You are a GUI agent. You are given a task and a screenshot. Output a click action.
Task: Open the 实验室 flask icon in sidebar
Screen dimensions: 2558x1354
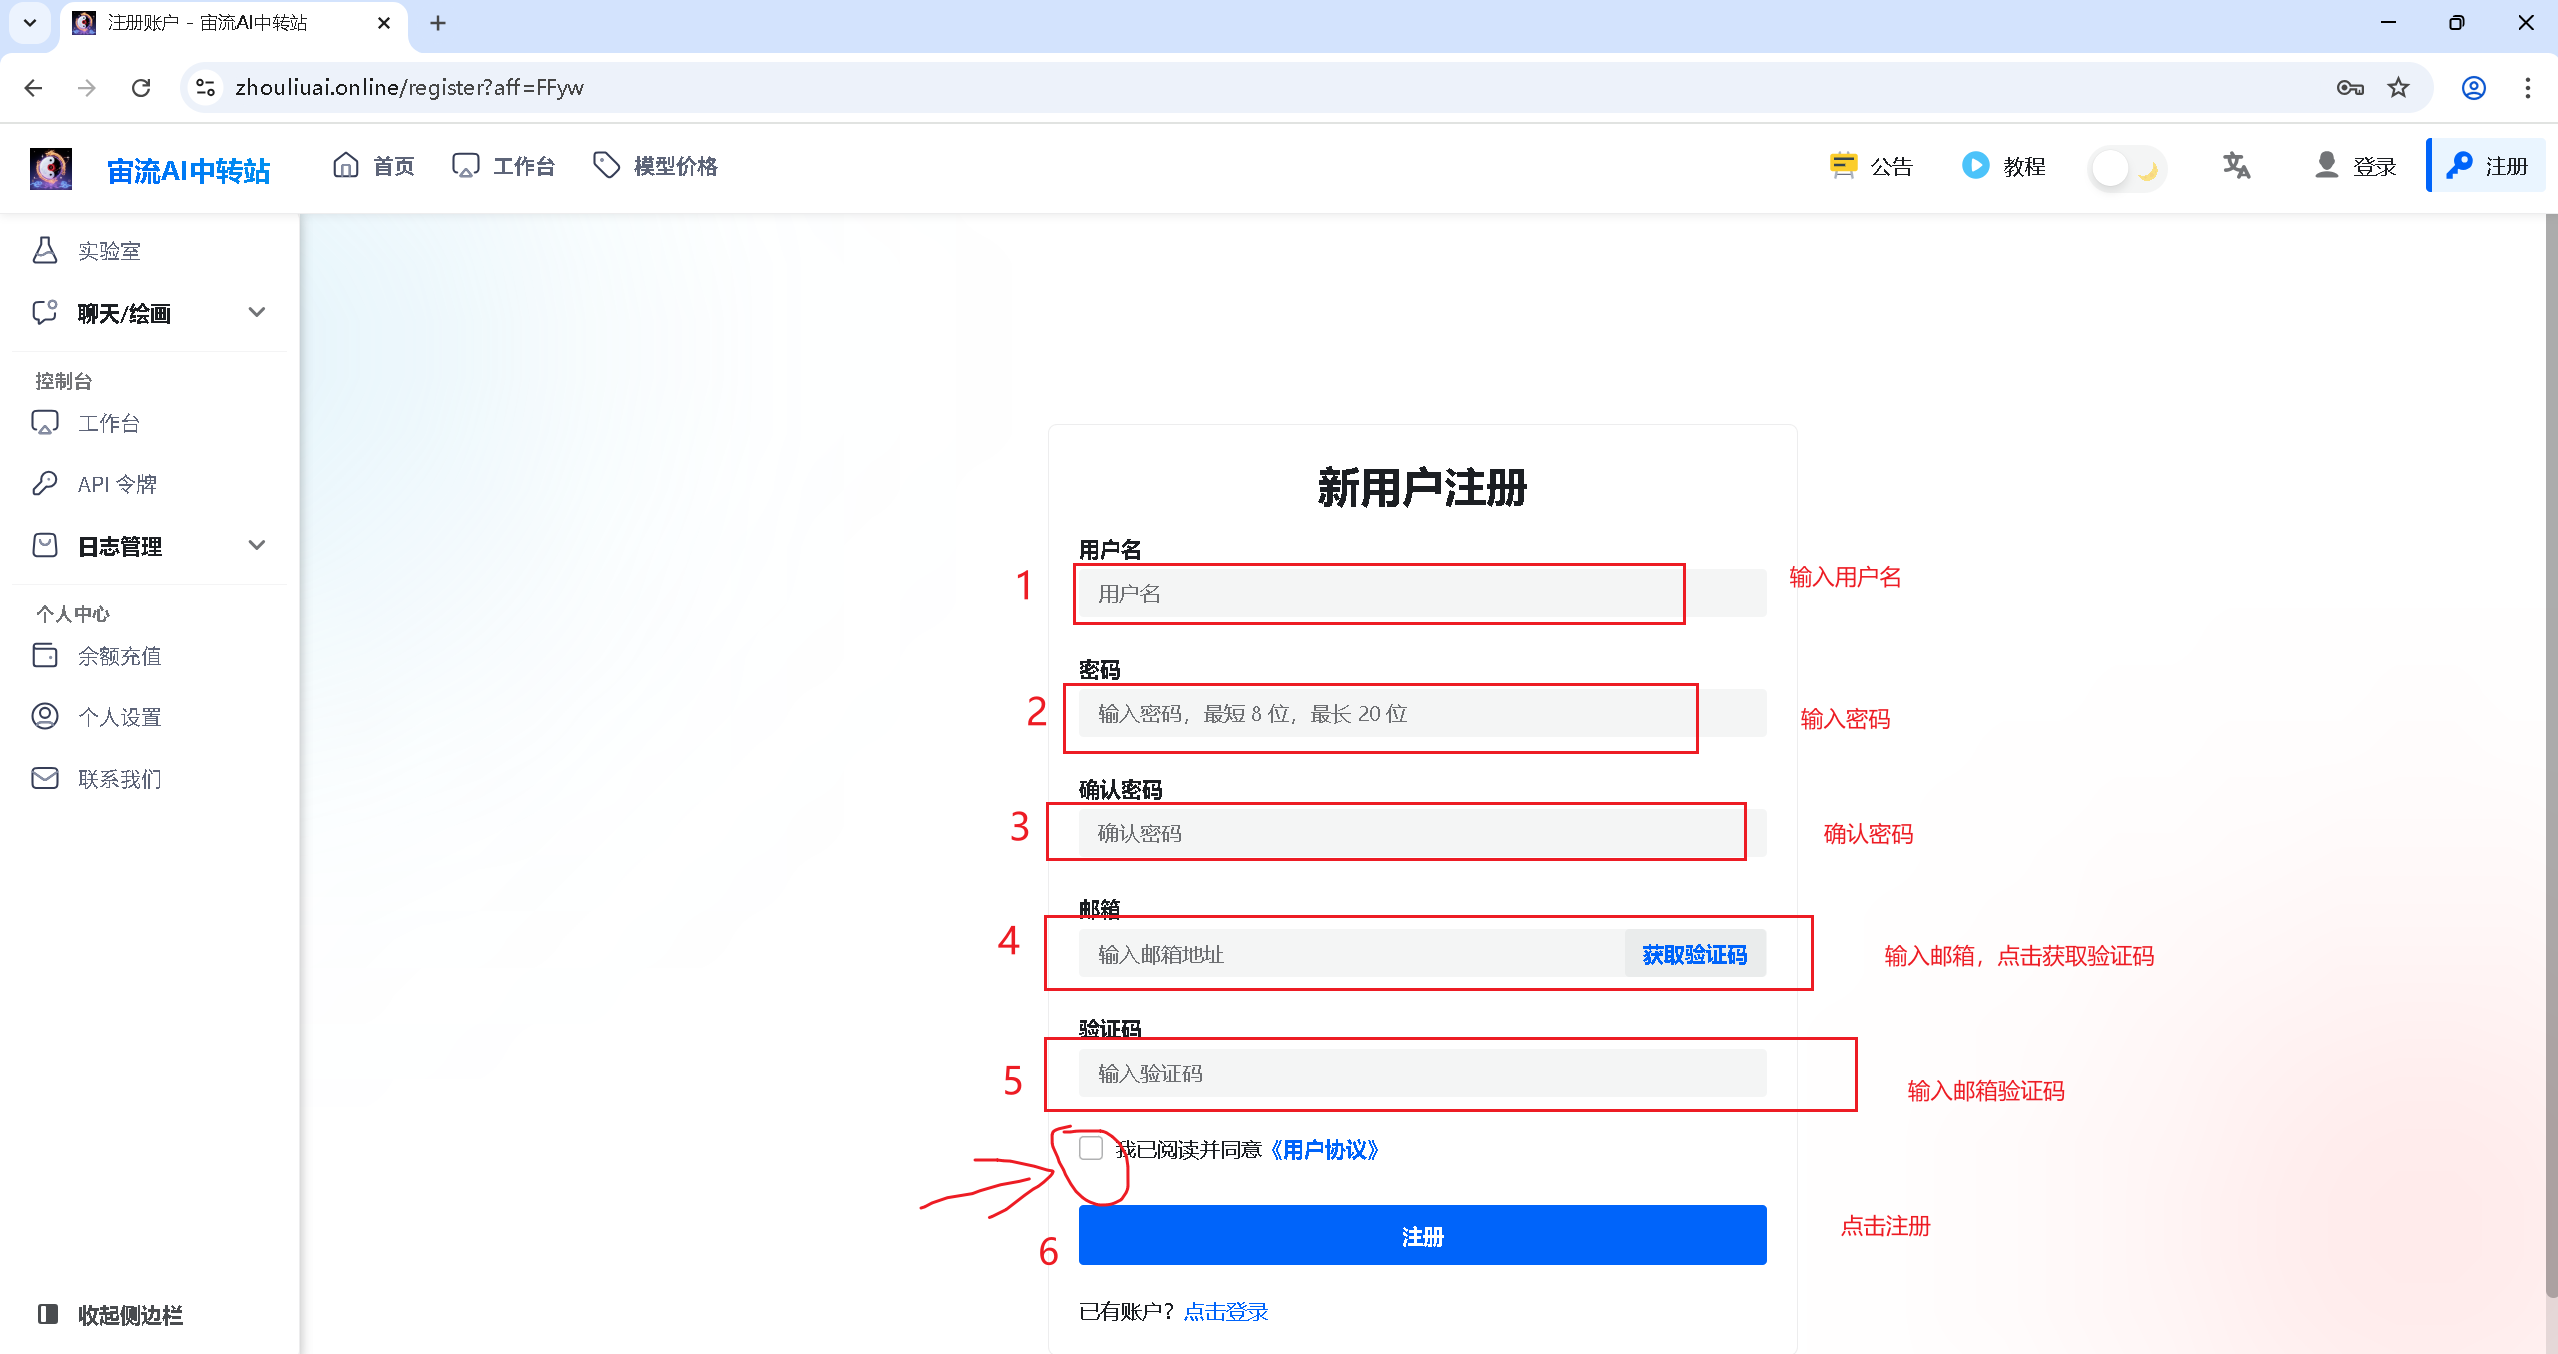(45, 250)
